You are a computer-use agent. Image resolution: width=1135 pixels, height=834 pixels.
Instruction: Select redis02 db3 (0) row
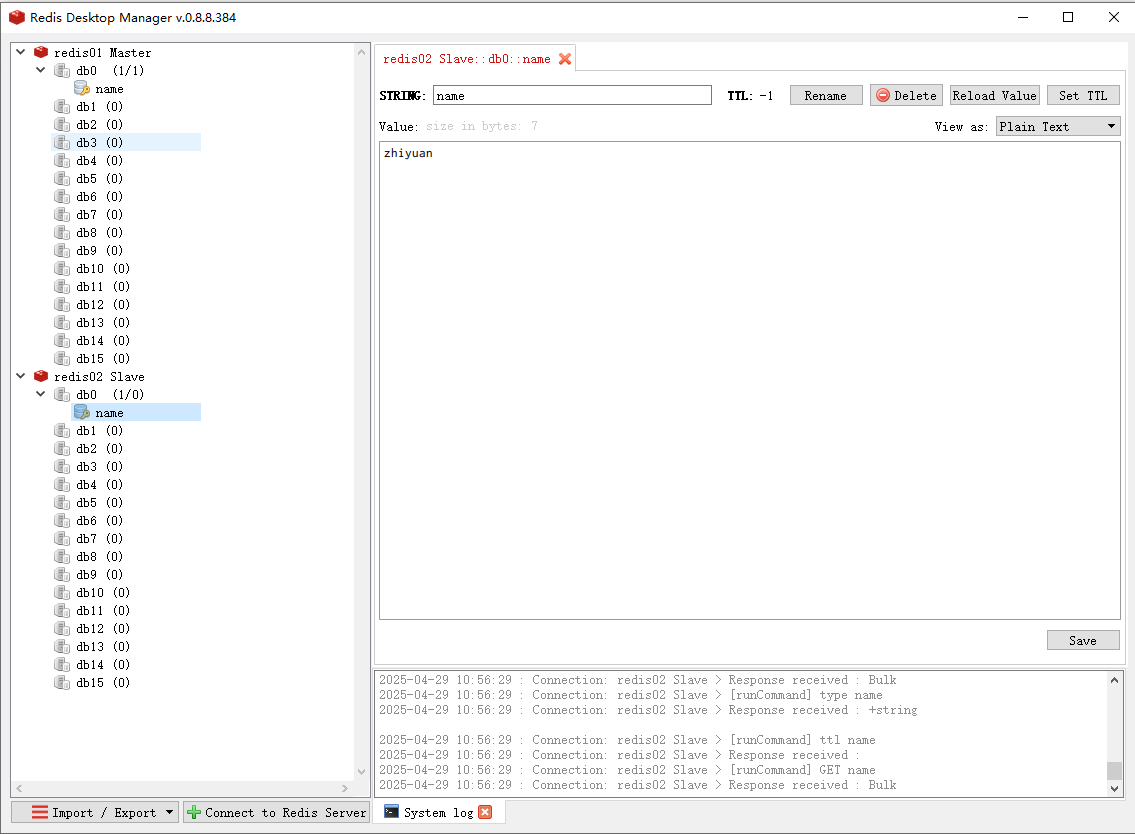(x=100, y=467)
